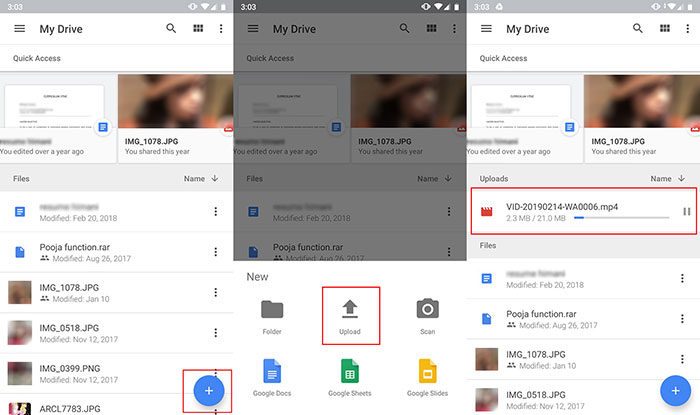Open IMG_0399.PNG file in the first screenshot
Screen dimensions: 700x415
tap(116, 374)
